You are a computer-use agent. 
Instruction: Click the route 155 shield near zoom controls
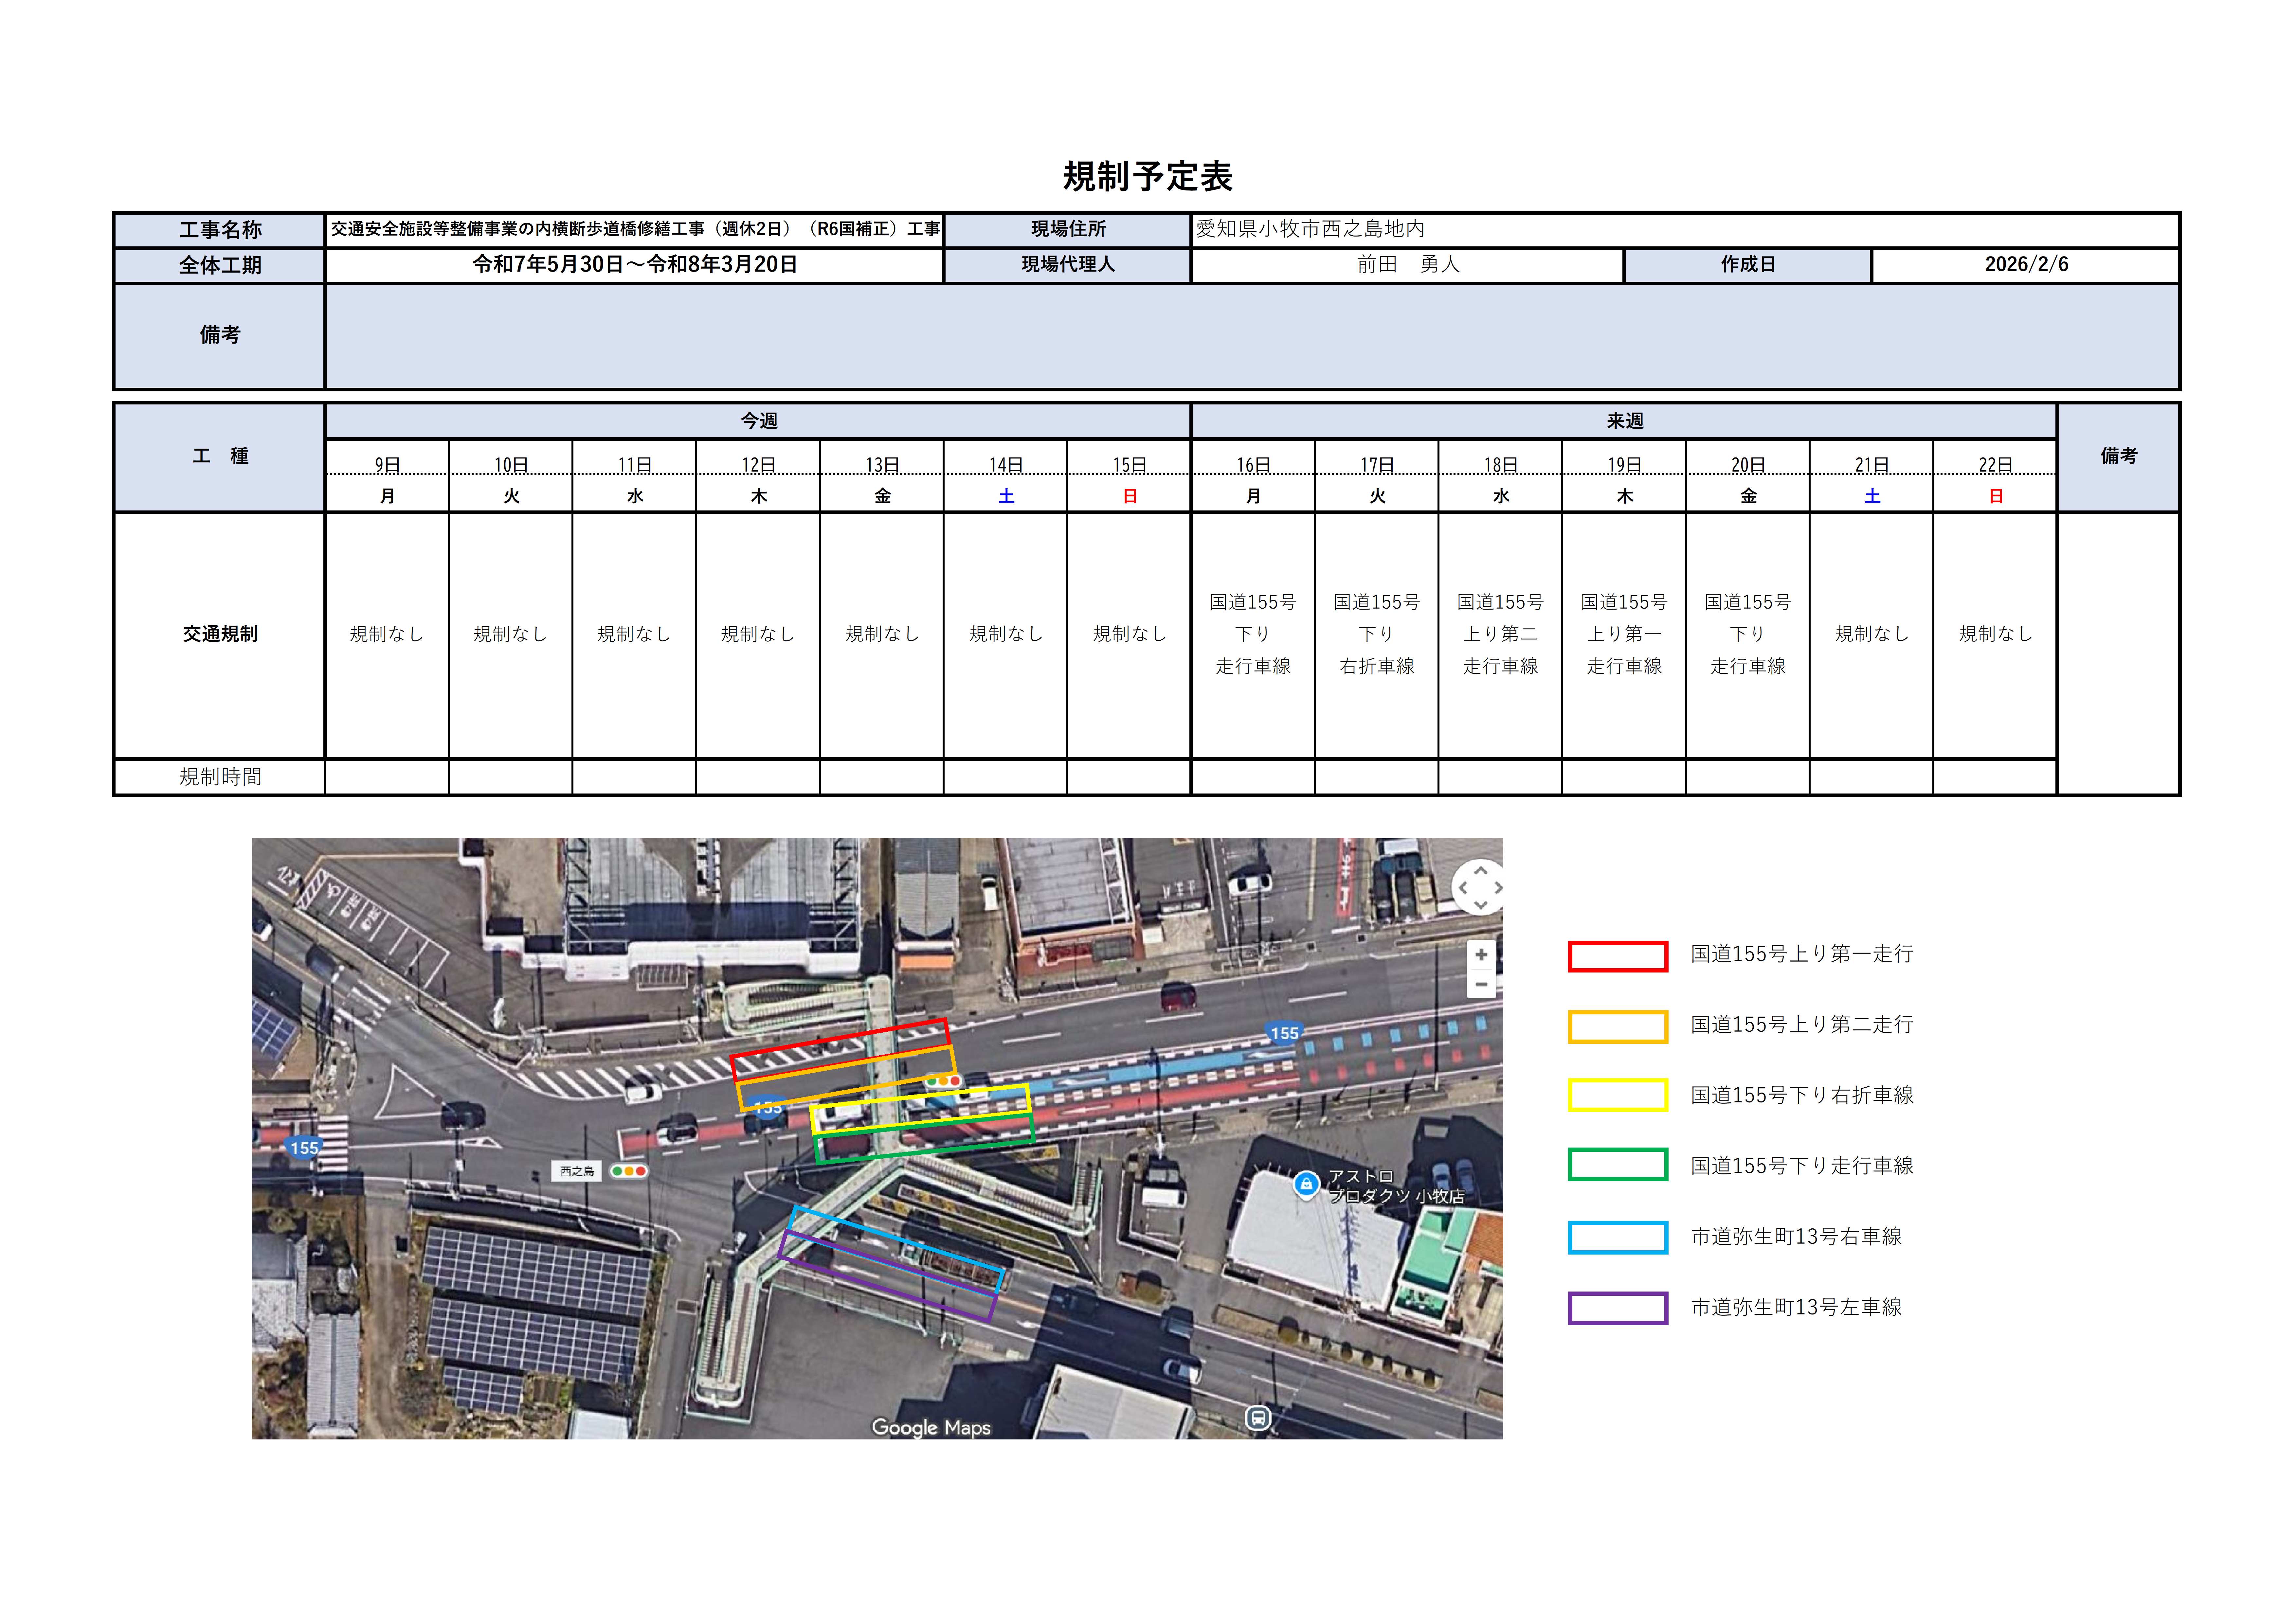tap(1284, 1033)
